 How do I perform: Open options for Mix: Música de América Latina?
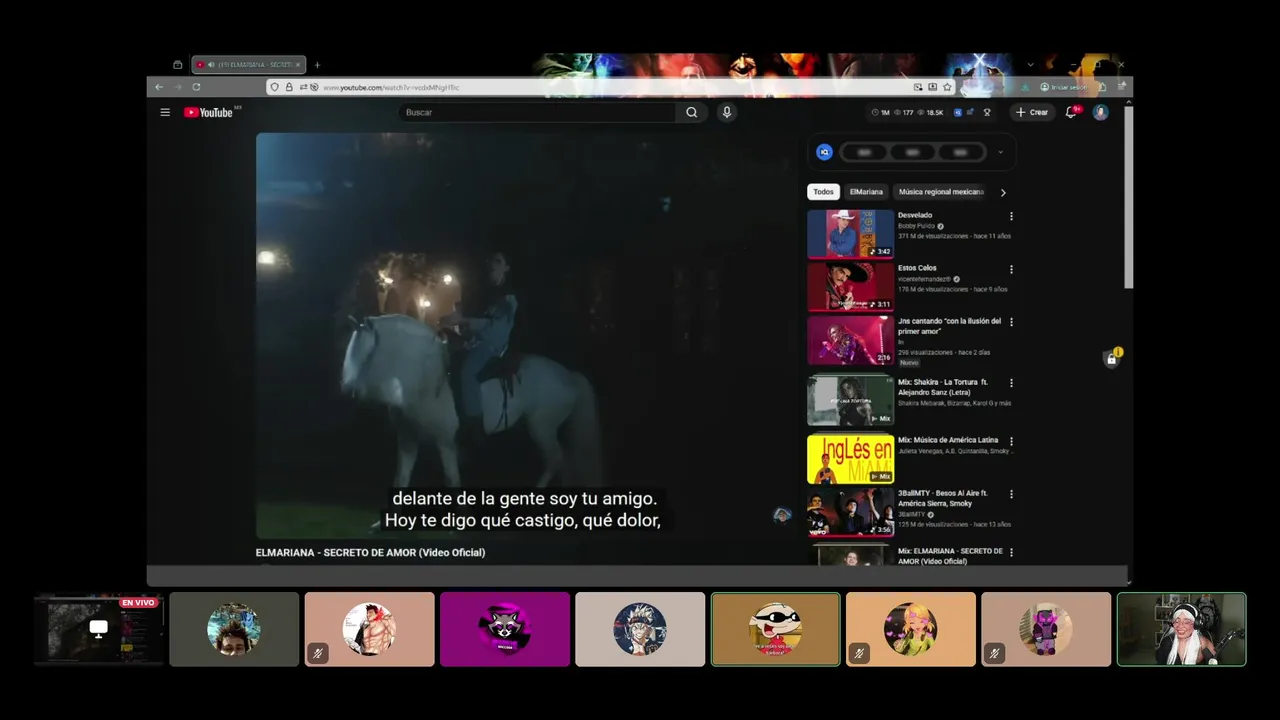[1011, 441]
